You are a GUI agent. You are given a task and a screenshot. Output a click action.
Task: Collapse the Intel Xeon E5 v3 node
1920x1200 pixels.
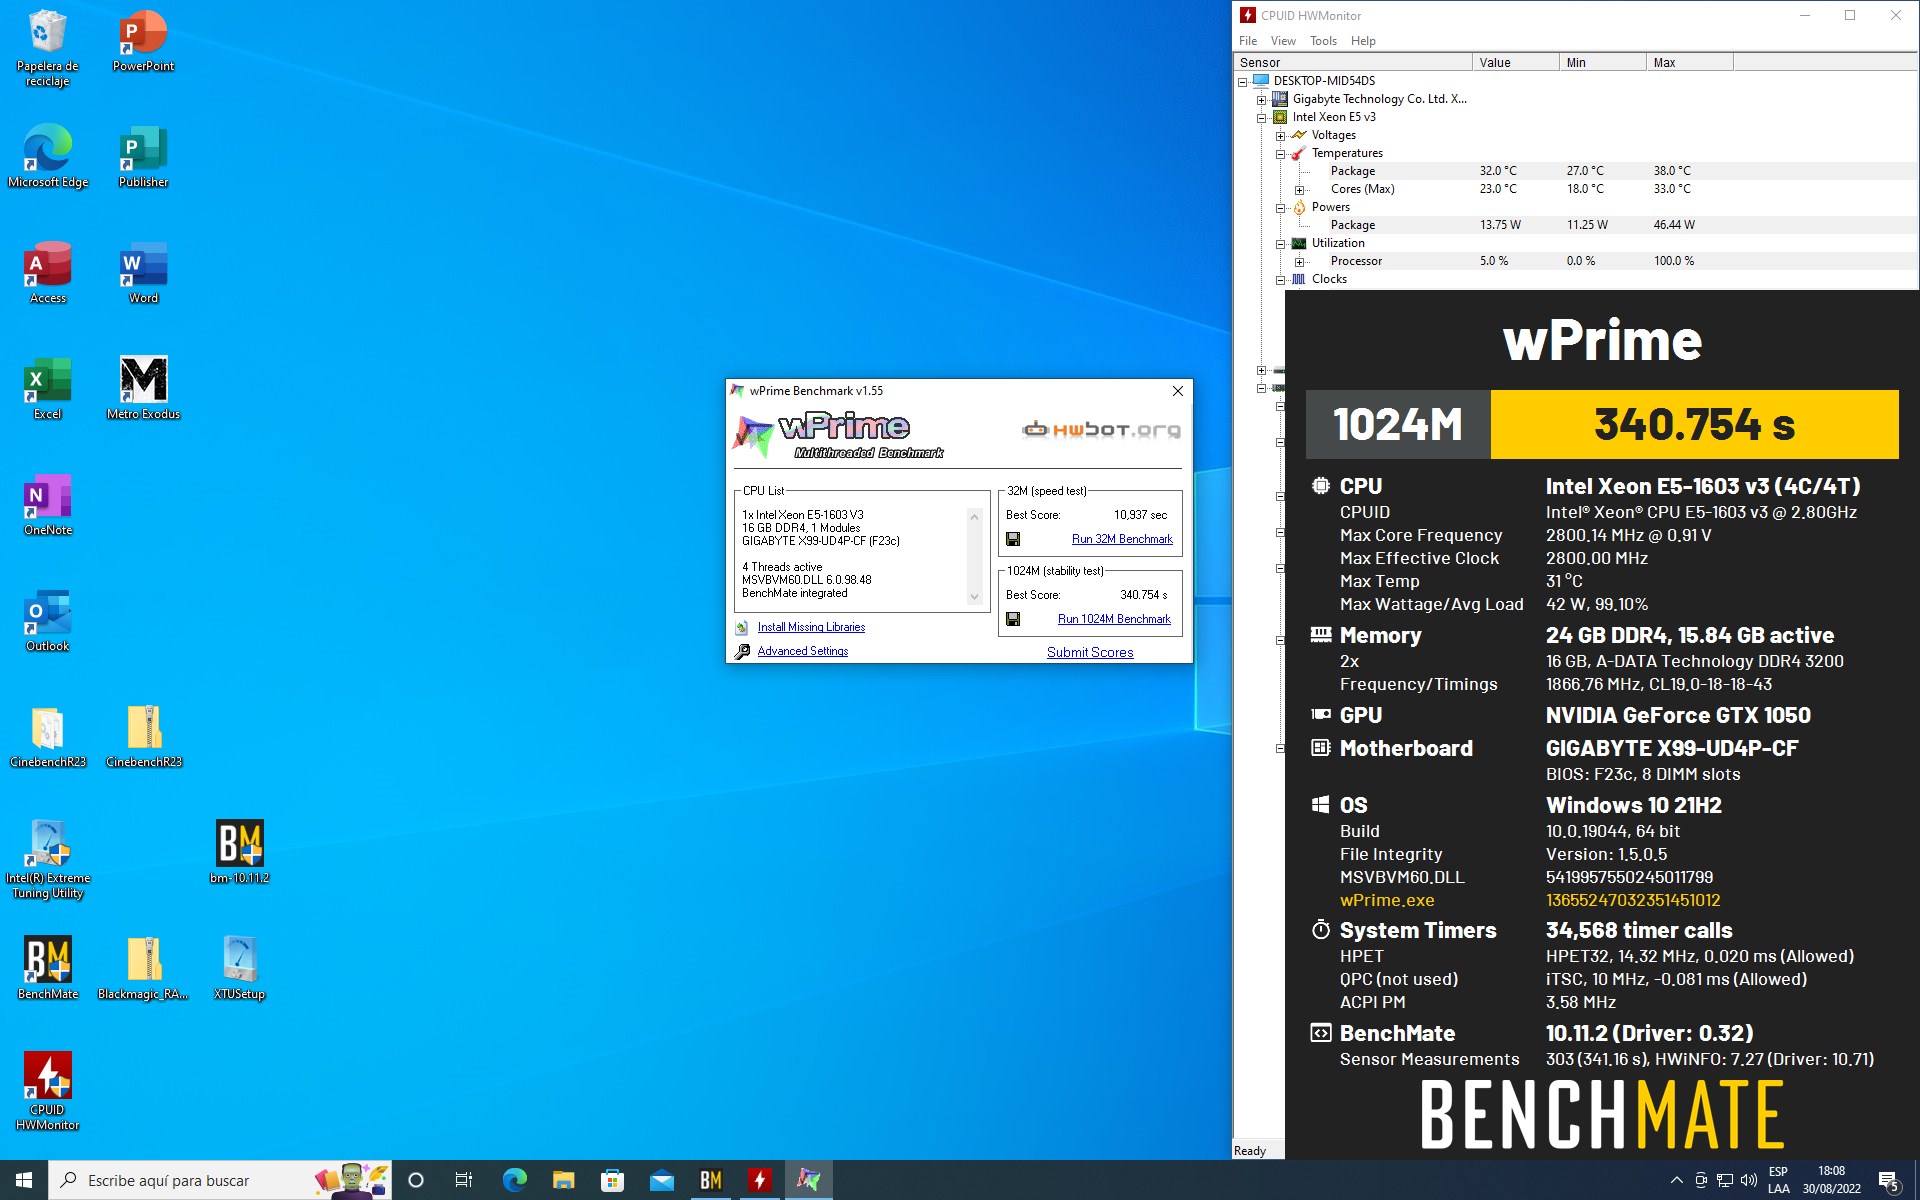(x=1262, y=117)
